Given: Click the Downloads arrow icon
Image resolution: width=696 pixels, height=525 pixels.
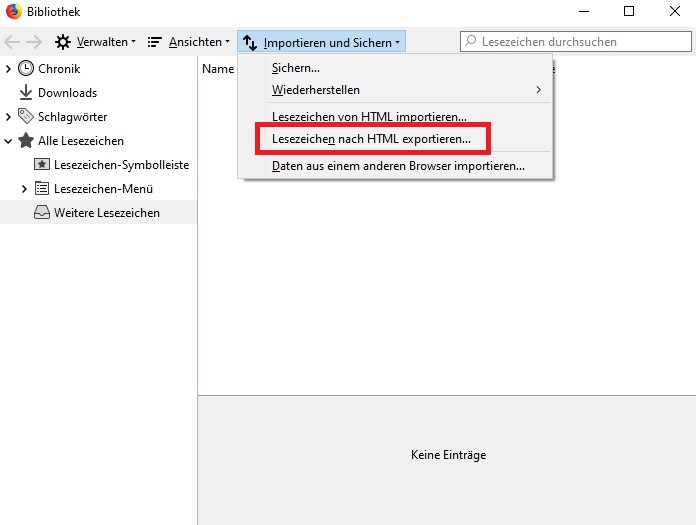Looking at the screenshot, I should coord(26,93).
